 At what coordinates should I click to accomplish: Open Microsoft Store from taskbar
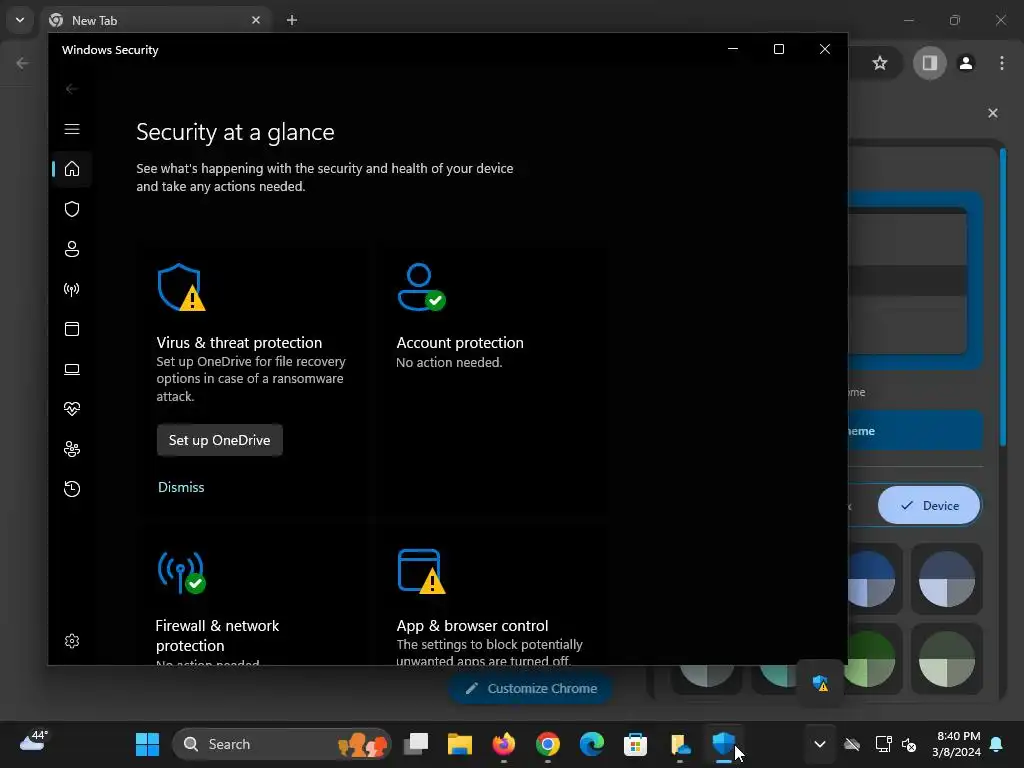635,744
